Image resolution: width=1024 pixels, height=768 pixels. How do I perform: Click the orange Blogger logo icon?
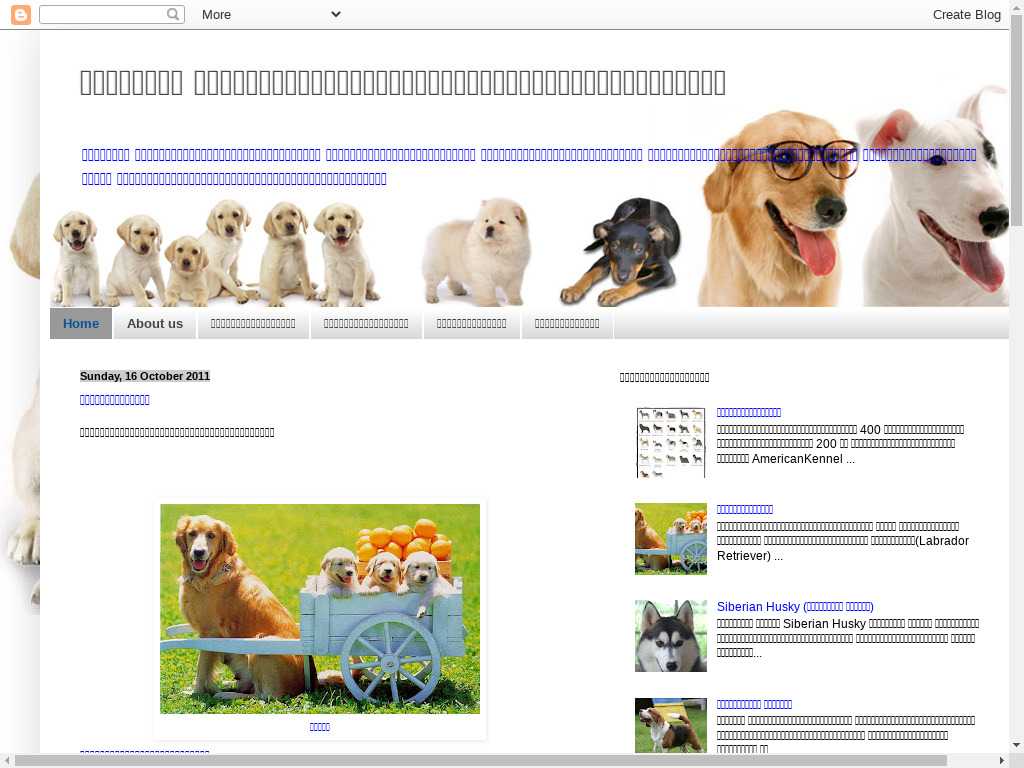coord(21,14)
